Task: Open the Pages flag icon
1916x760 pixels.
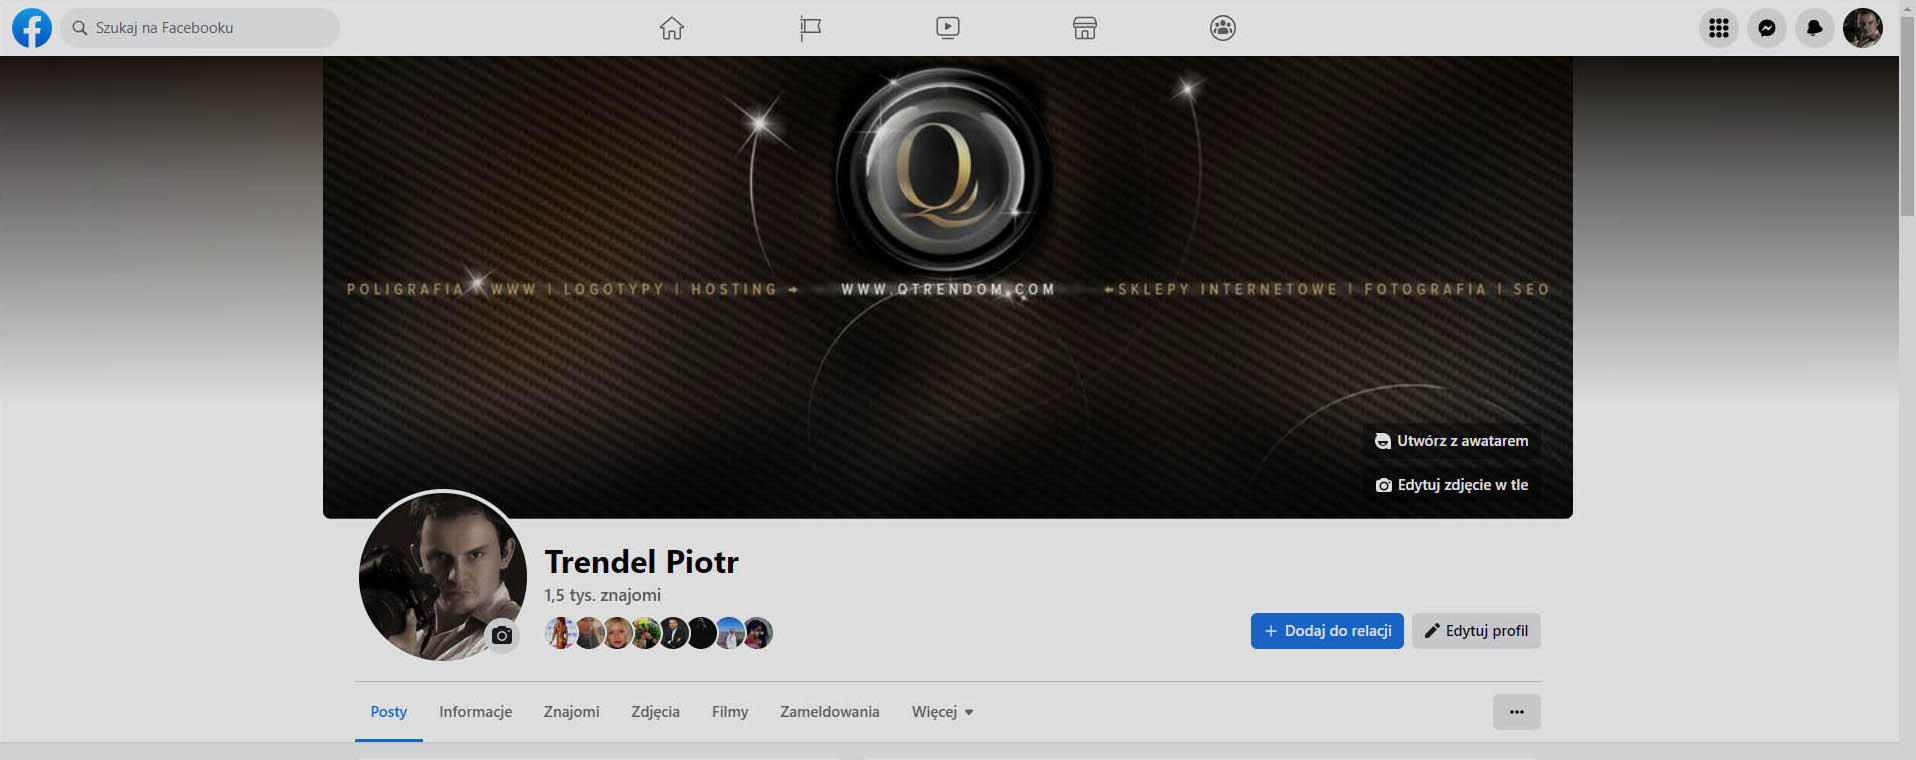Action: point(810,28)
